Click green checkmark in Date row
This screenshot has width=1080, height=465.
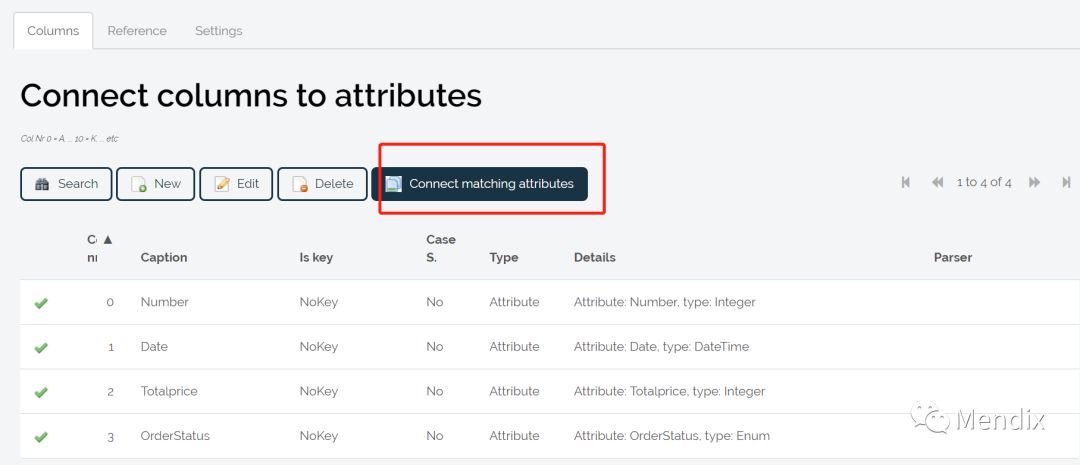pos(41,347)
